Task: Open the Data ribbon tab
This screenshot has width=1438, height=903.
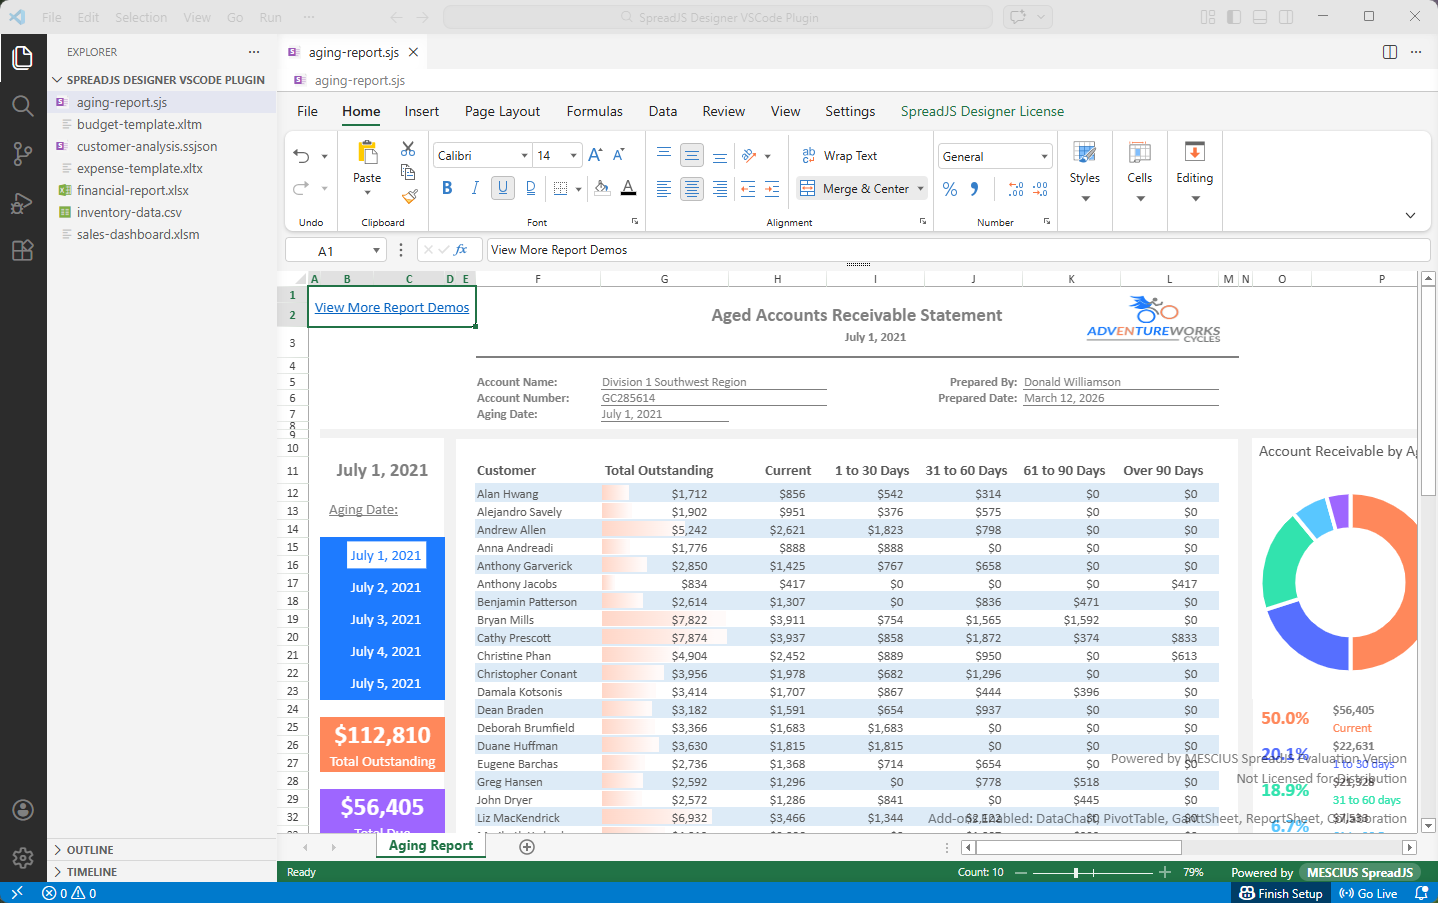Action: pos(663,112)
